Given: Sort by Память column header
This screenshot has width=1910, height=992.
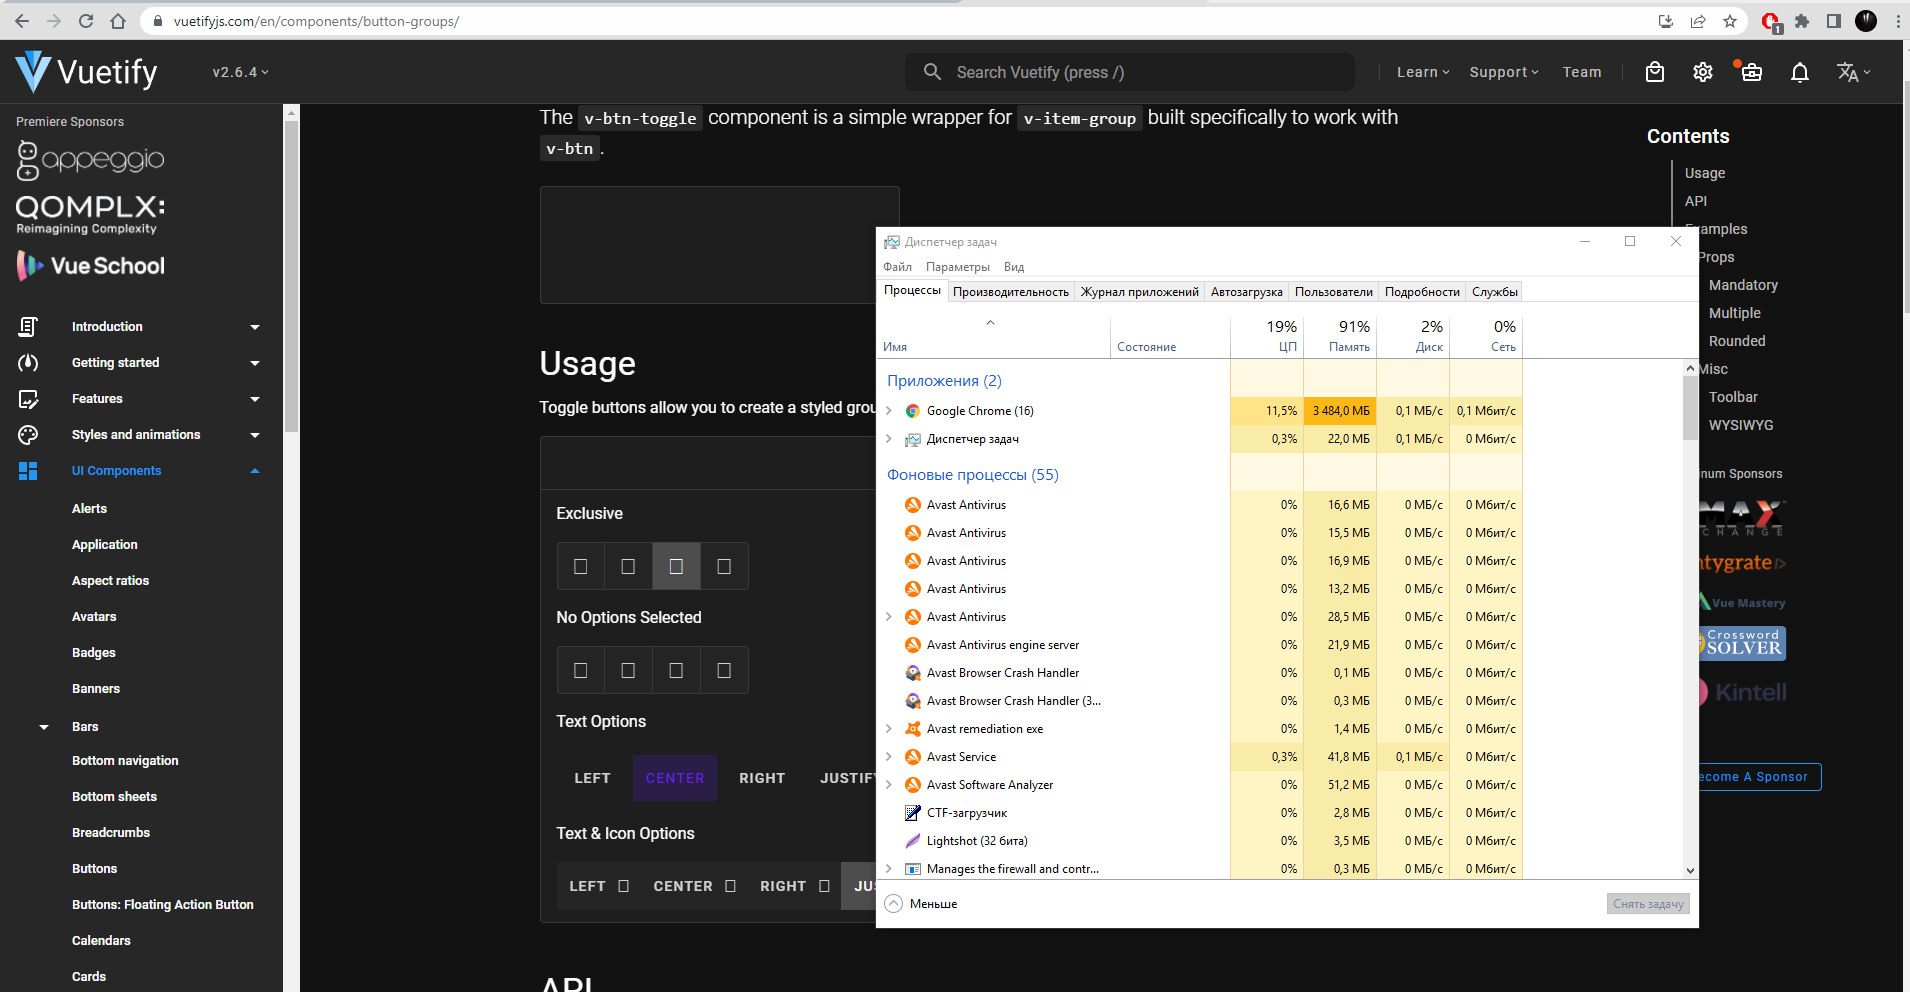Looking at the screenshot, I should tap(1340, 337).
